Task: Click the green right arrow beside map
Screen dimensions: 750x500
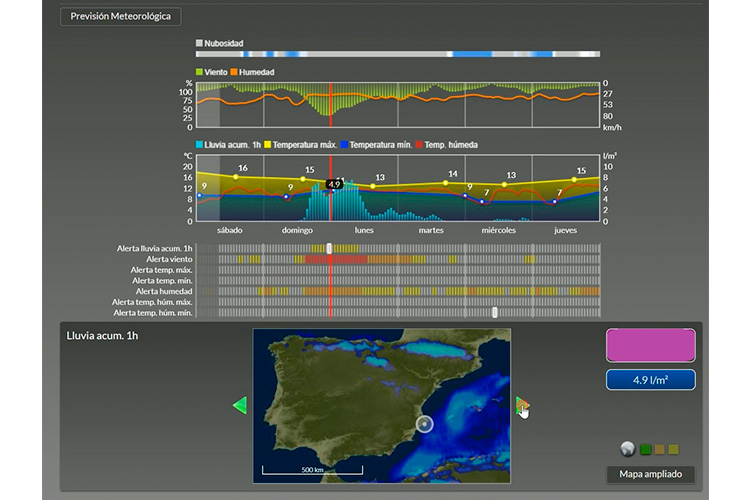Action: [x=520, y=405]
